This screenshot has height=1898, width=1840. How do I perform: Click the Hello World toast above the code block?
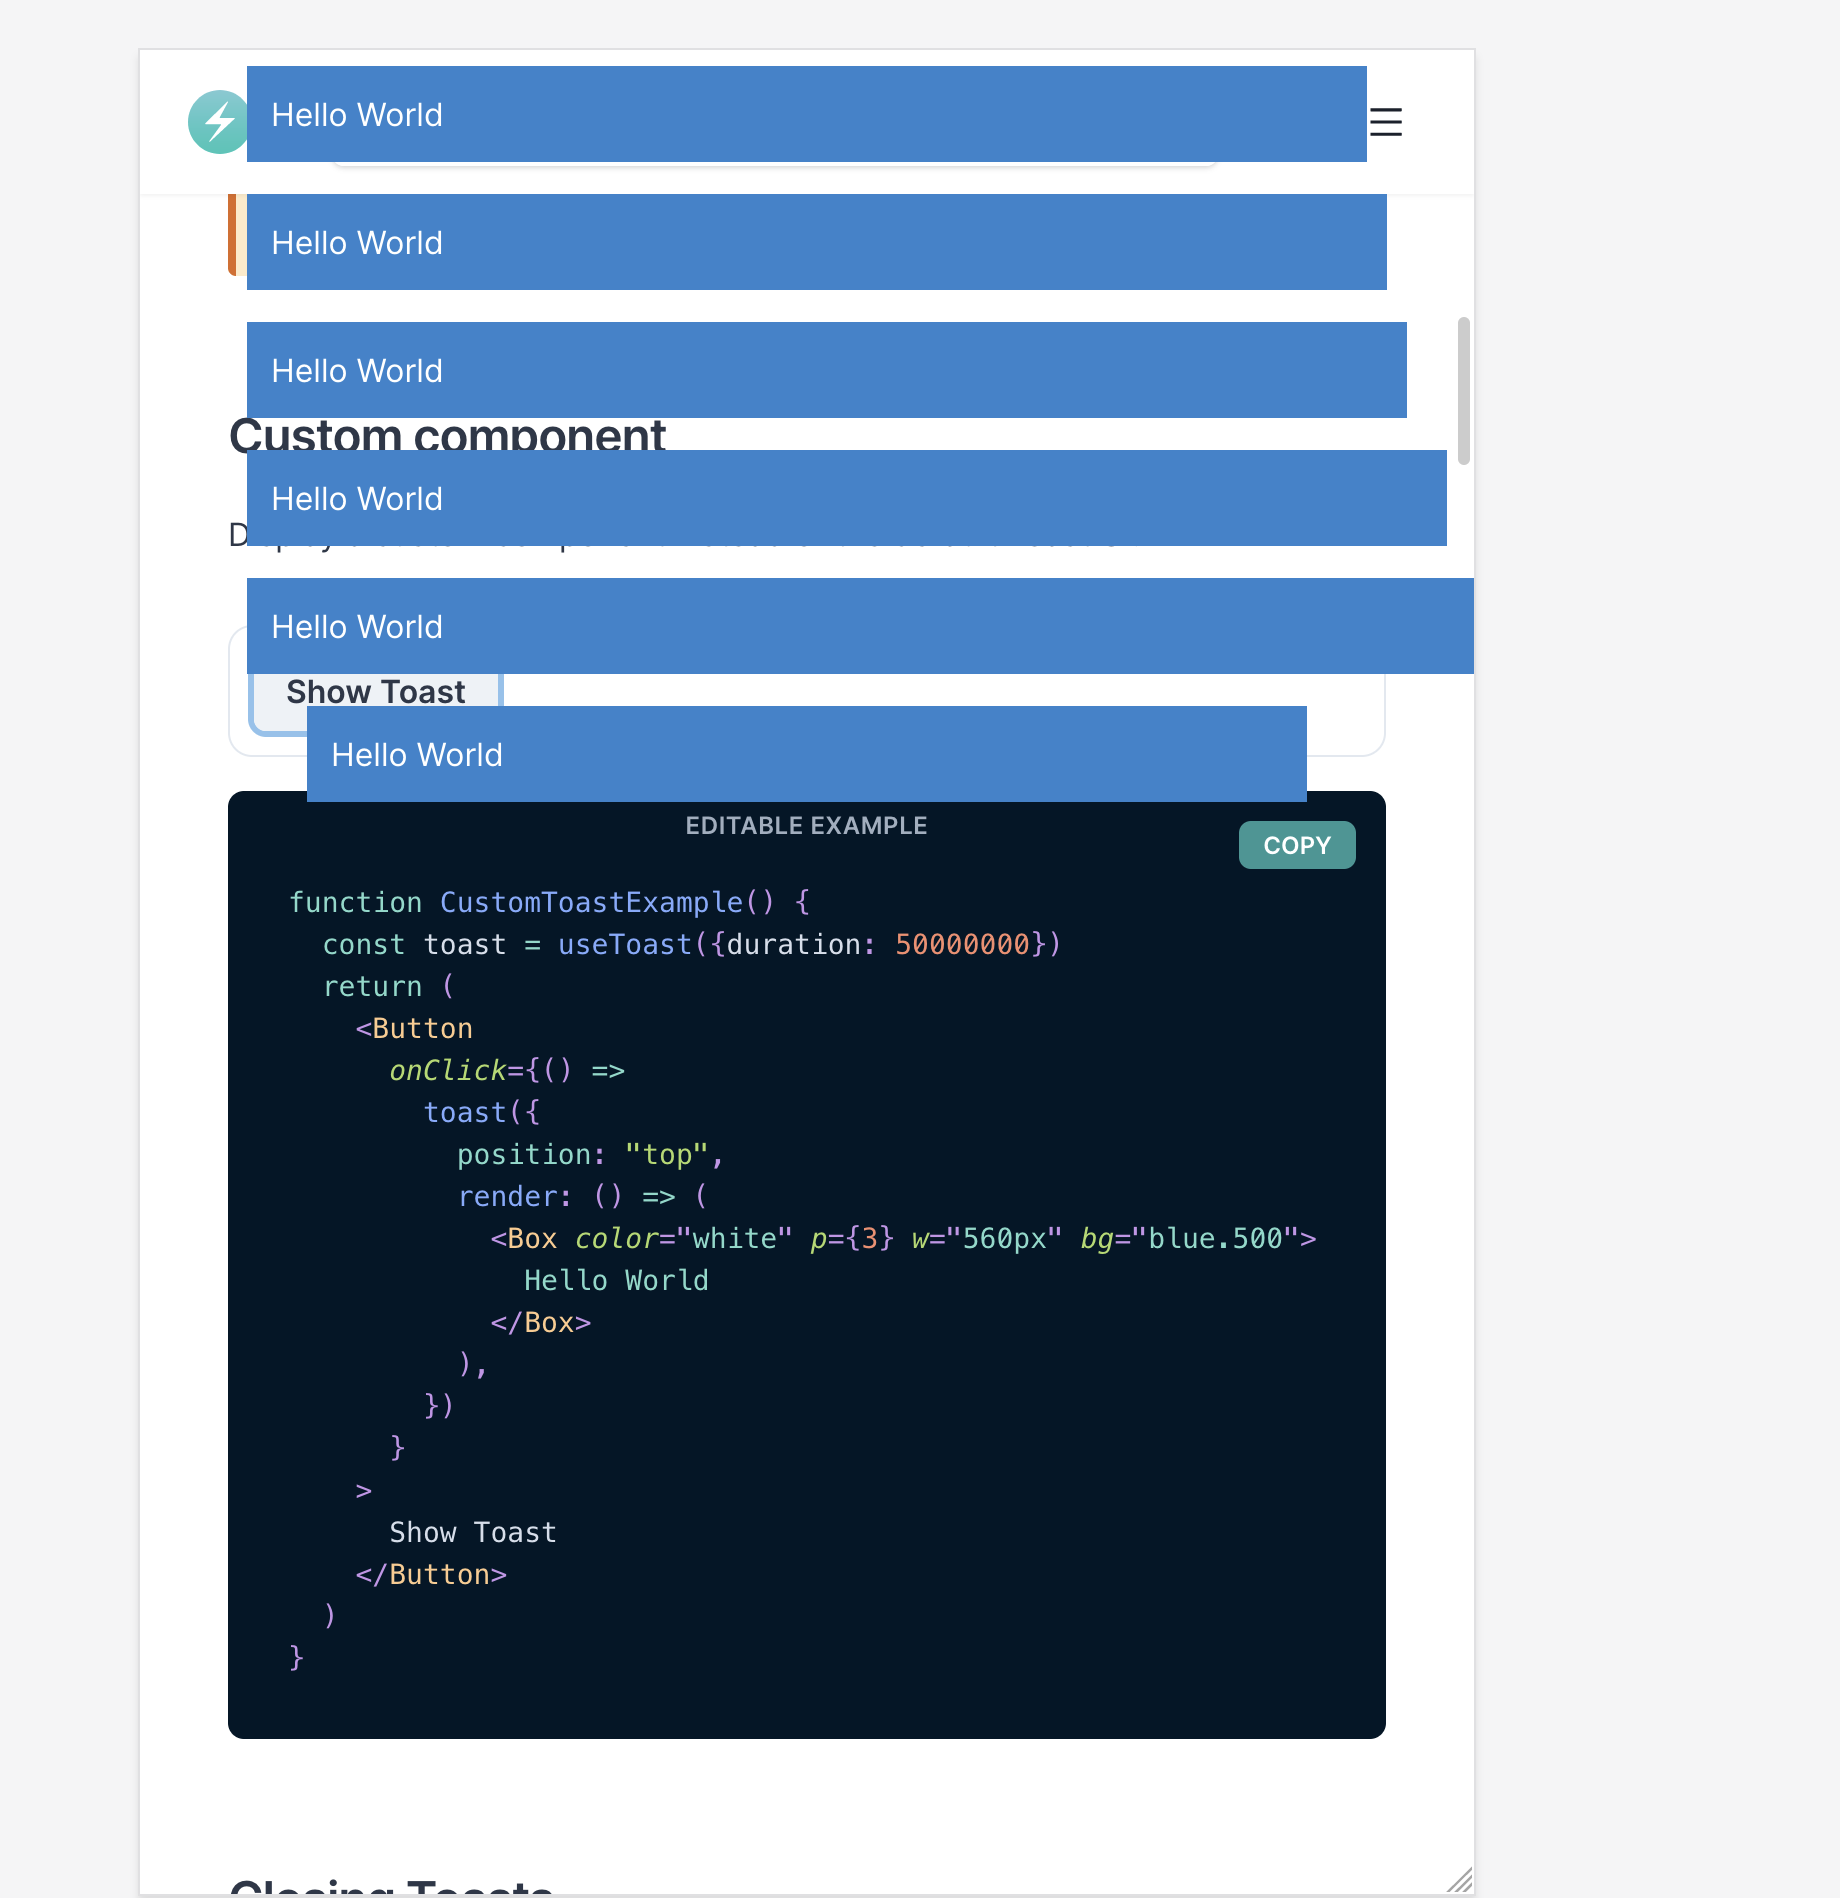pyautogui.click(x=806, y=754)
